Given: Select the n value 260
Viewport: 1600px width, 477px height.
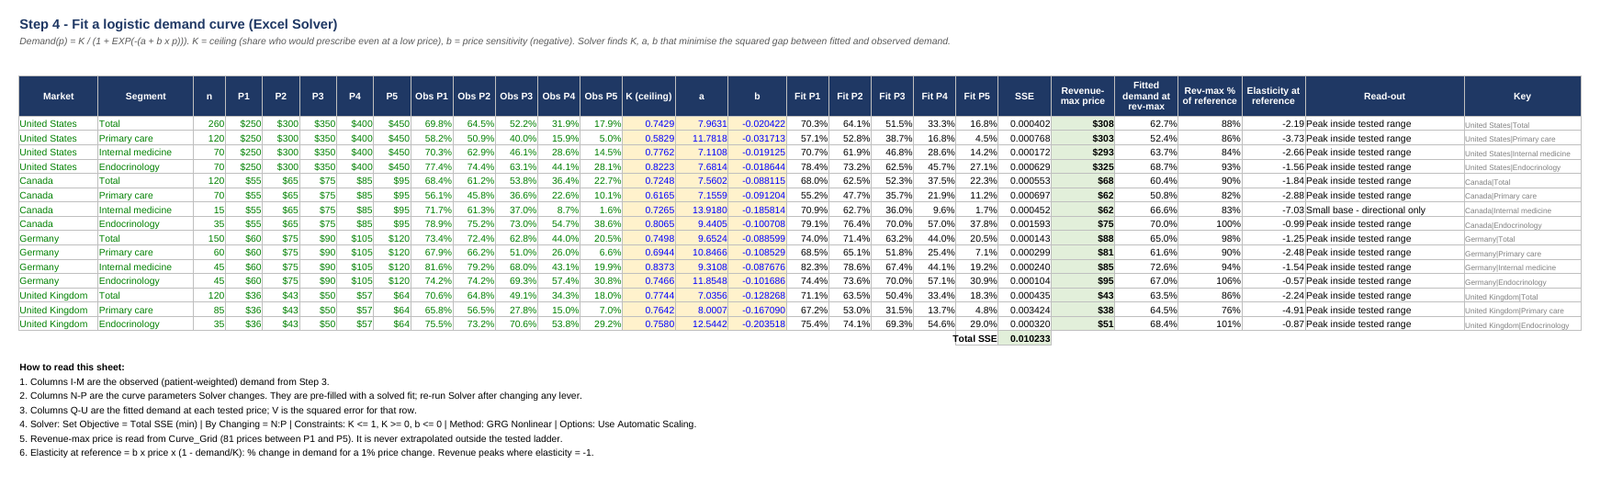Looking at the screenshot, I should click(x=209, y=124).
